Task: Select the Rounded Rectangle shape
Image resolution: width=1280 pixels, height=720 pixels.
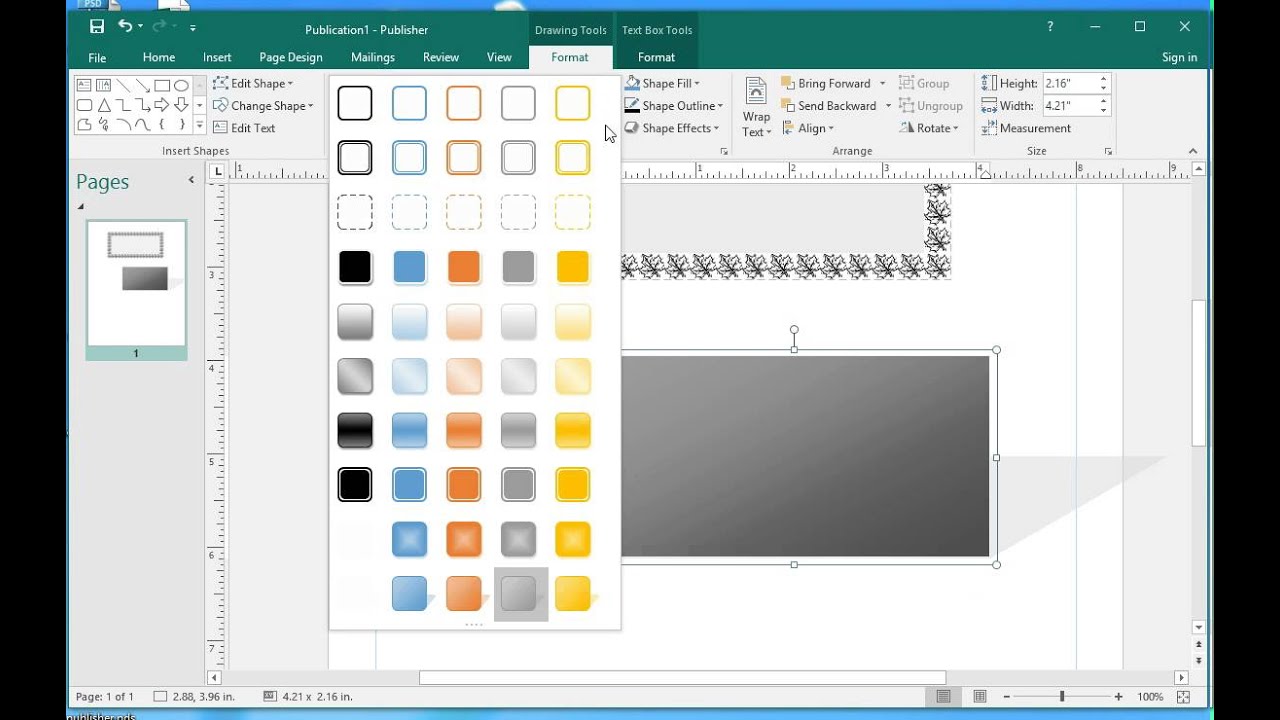Action: coord(84,105)
